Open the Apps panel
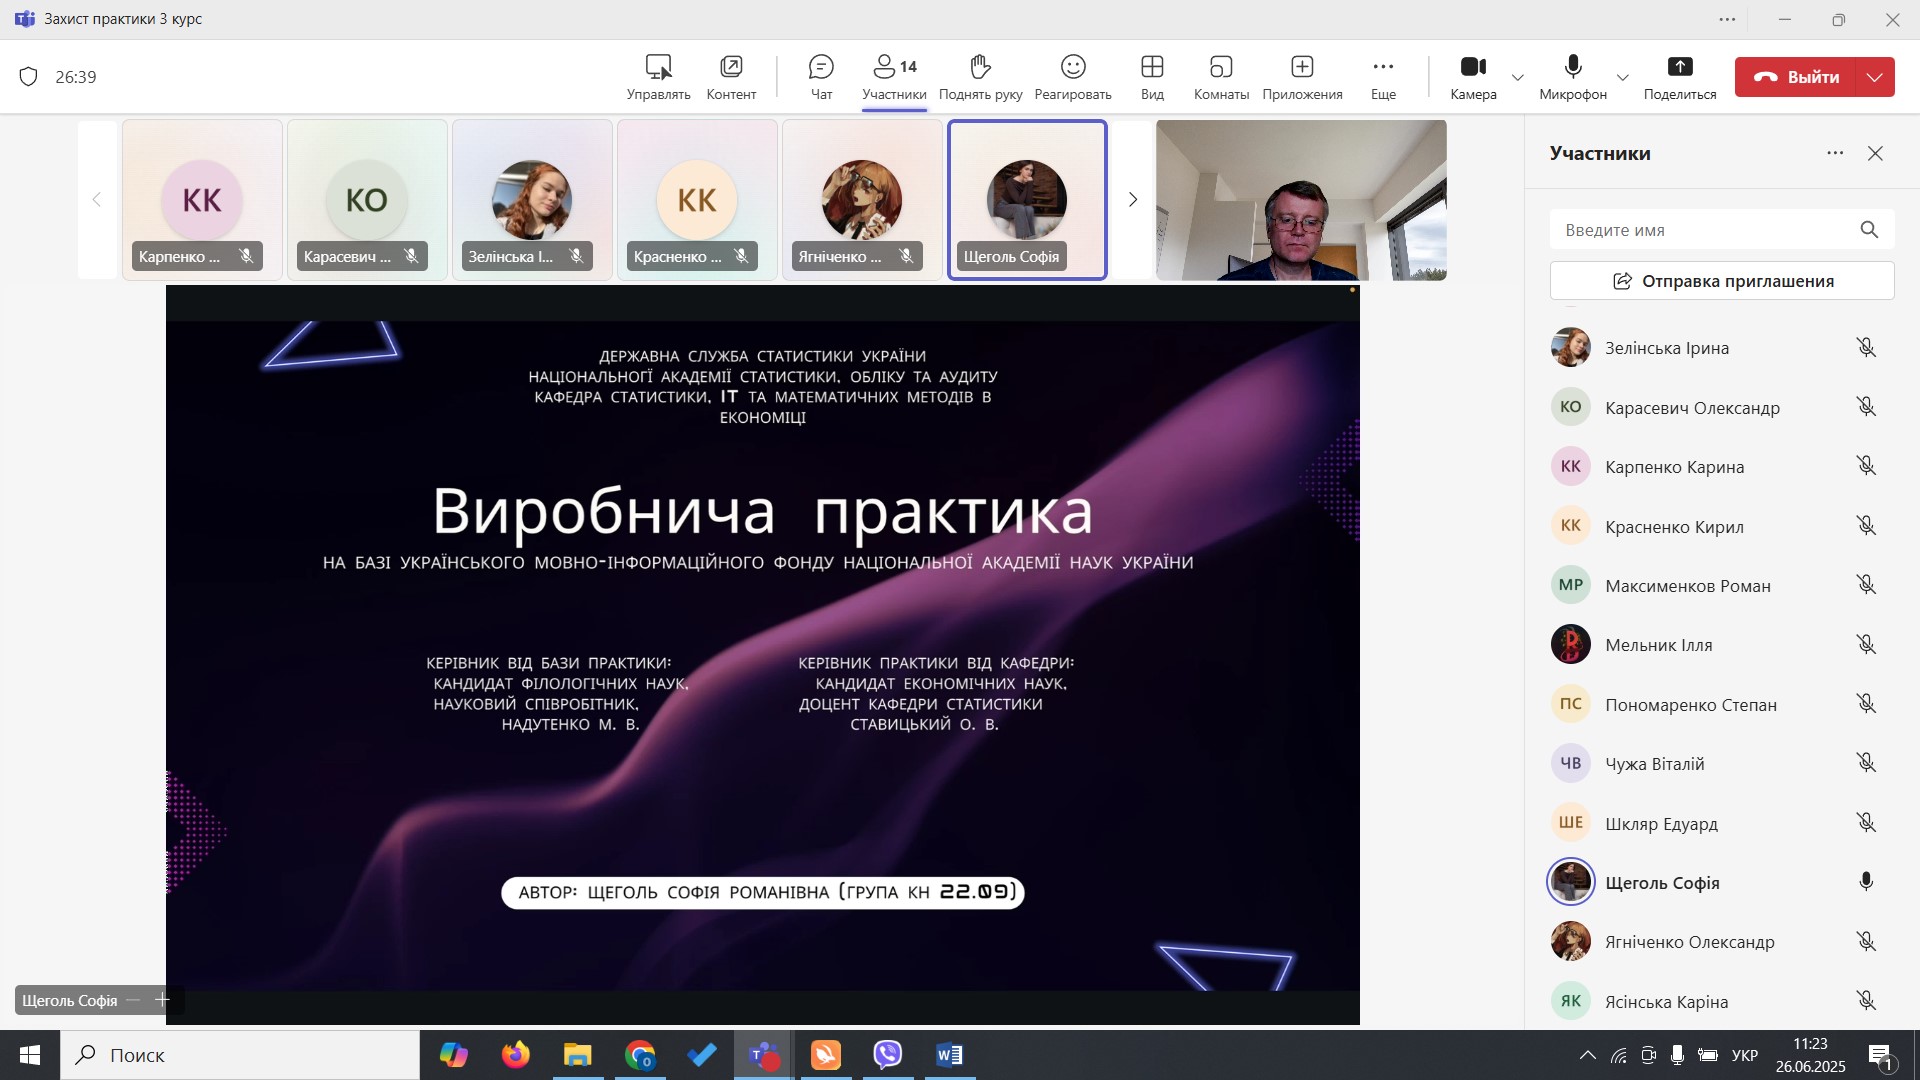Viewport: 1920px width, 1080px height. pyautogui.click(x=1301, y=77)
